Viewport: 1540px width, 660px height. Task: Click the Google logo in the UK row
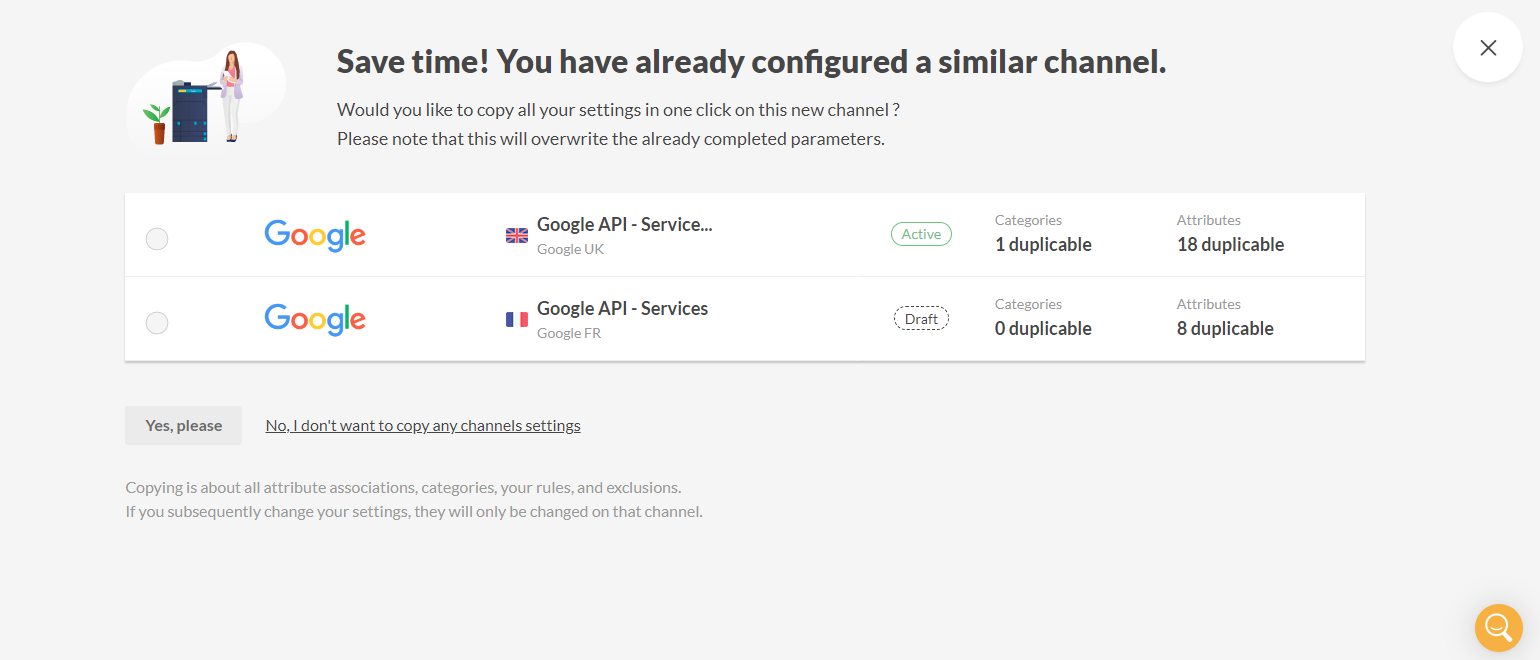click(315, 235)
